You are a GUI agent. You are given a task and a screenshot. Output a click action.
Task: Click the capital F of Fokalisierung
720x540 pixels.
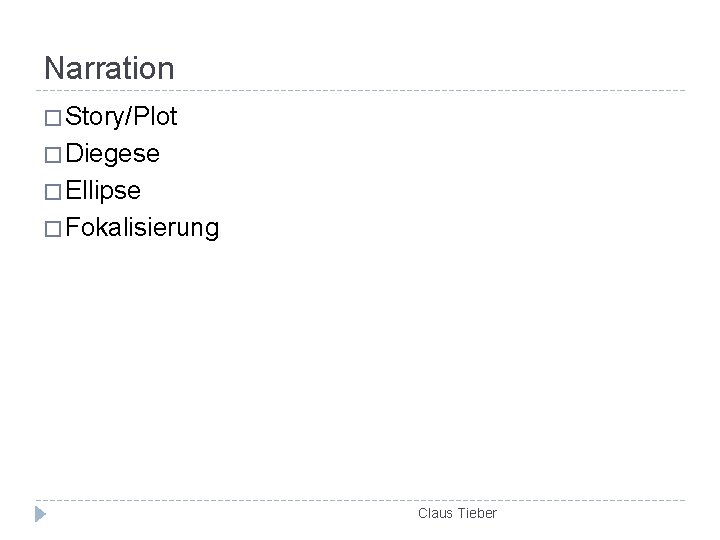pyautogui.click(x=73, y=226)
